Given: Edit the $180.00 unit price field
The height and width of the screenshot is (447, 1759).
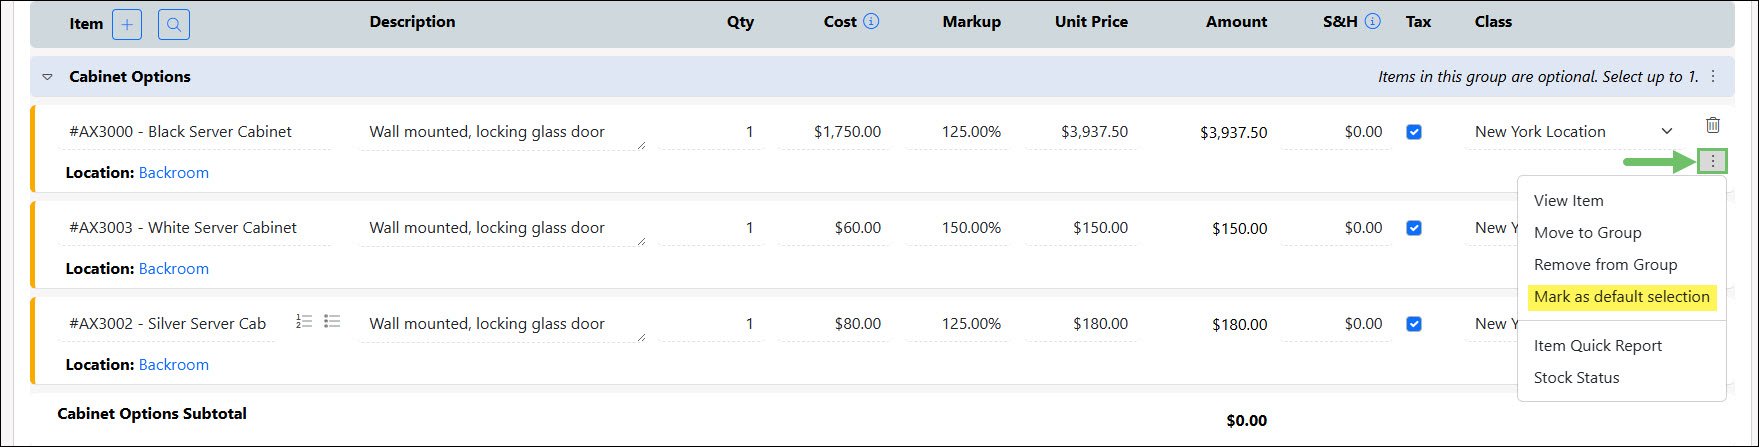Looking at the screenshot, I should tap(1081, 324).
